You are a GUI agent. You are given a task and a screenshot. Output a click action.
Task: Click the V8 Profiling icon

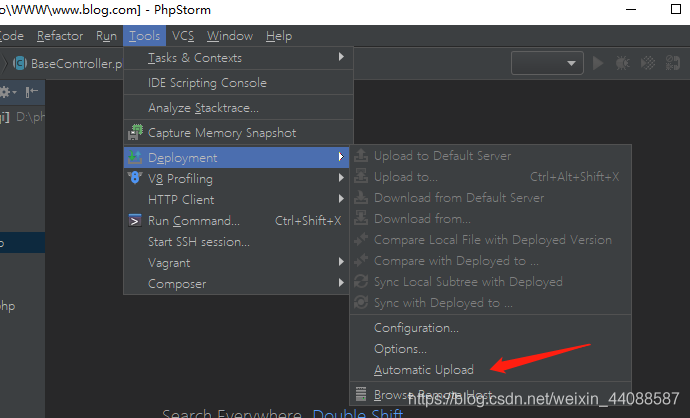click(x=135, y=178)
